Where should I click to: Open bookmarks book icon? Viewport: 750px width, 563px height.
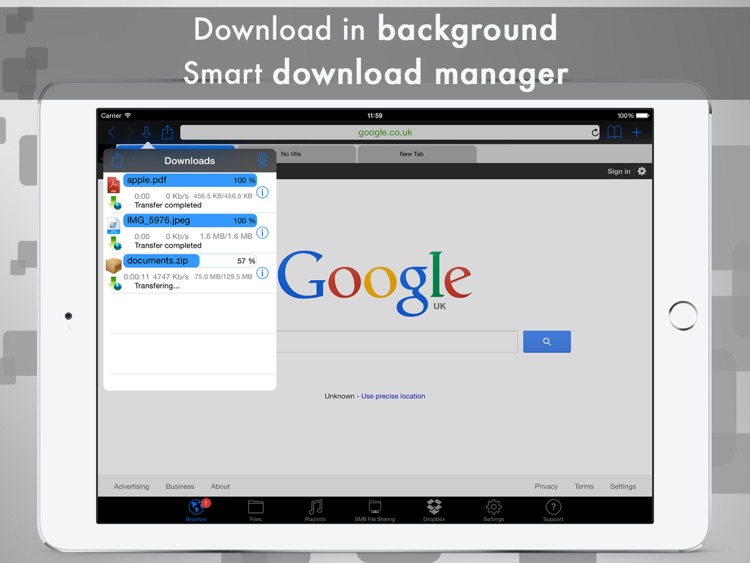point(614,132)
